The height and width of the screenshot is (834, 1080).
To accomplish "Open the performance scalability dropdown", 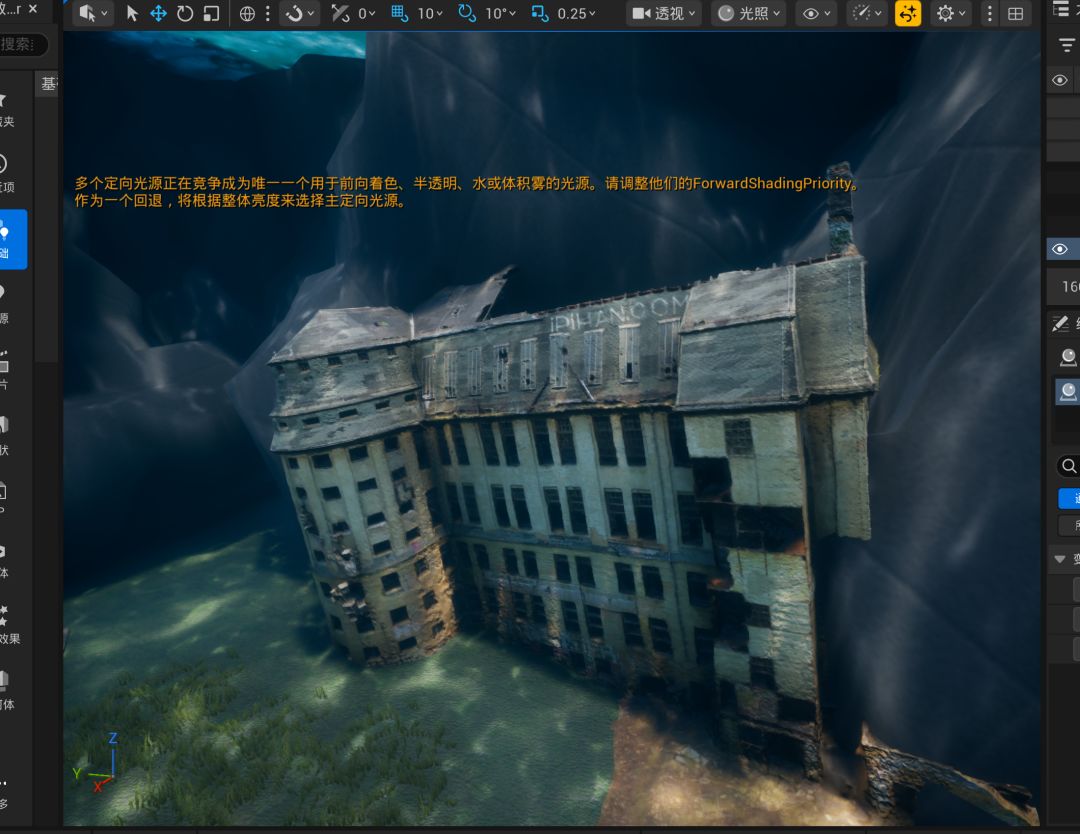I will tap(866, 13).
